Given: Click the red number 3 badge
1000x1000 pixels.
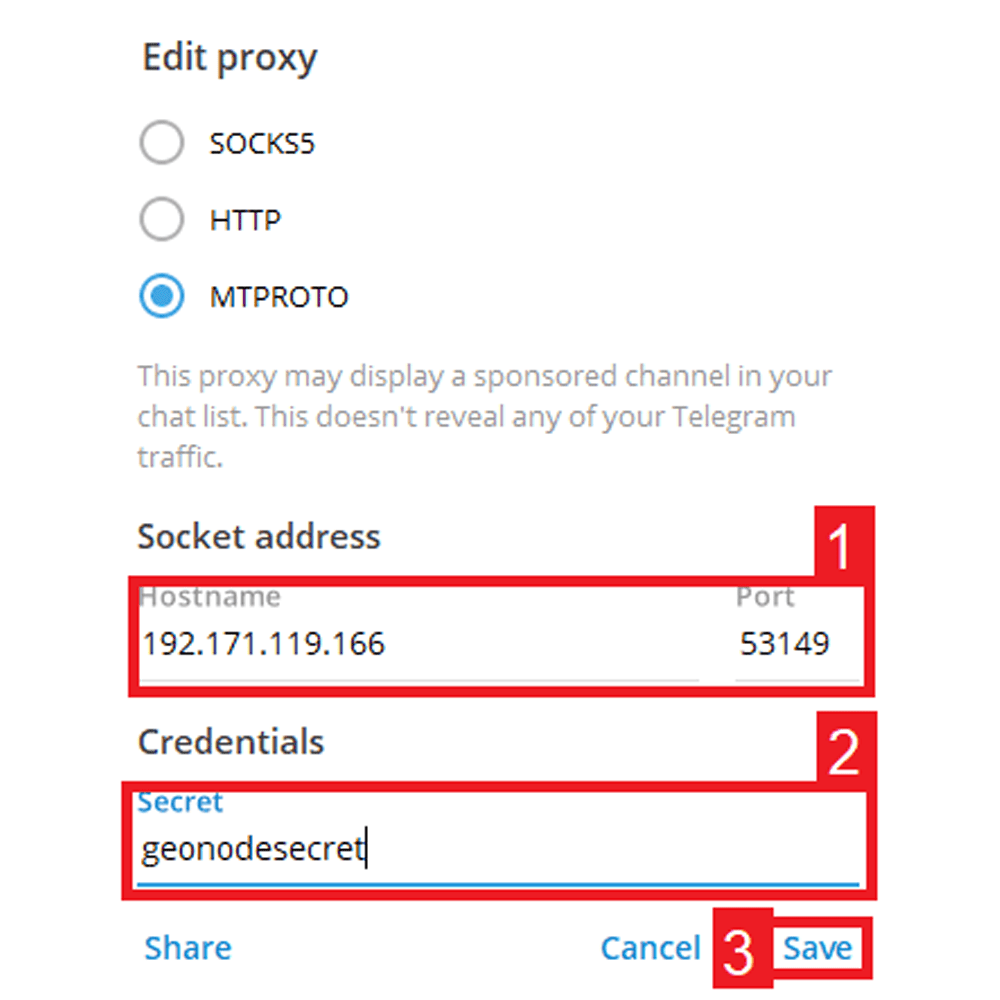Looking at the screenshot, I should click(738, 952).
